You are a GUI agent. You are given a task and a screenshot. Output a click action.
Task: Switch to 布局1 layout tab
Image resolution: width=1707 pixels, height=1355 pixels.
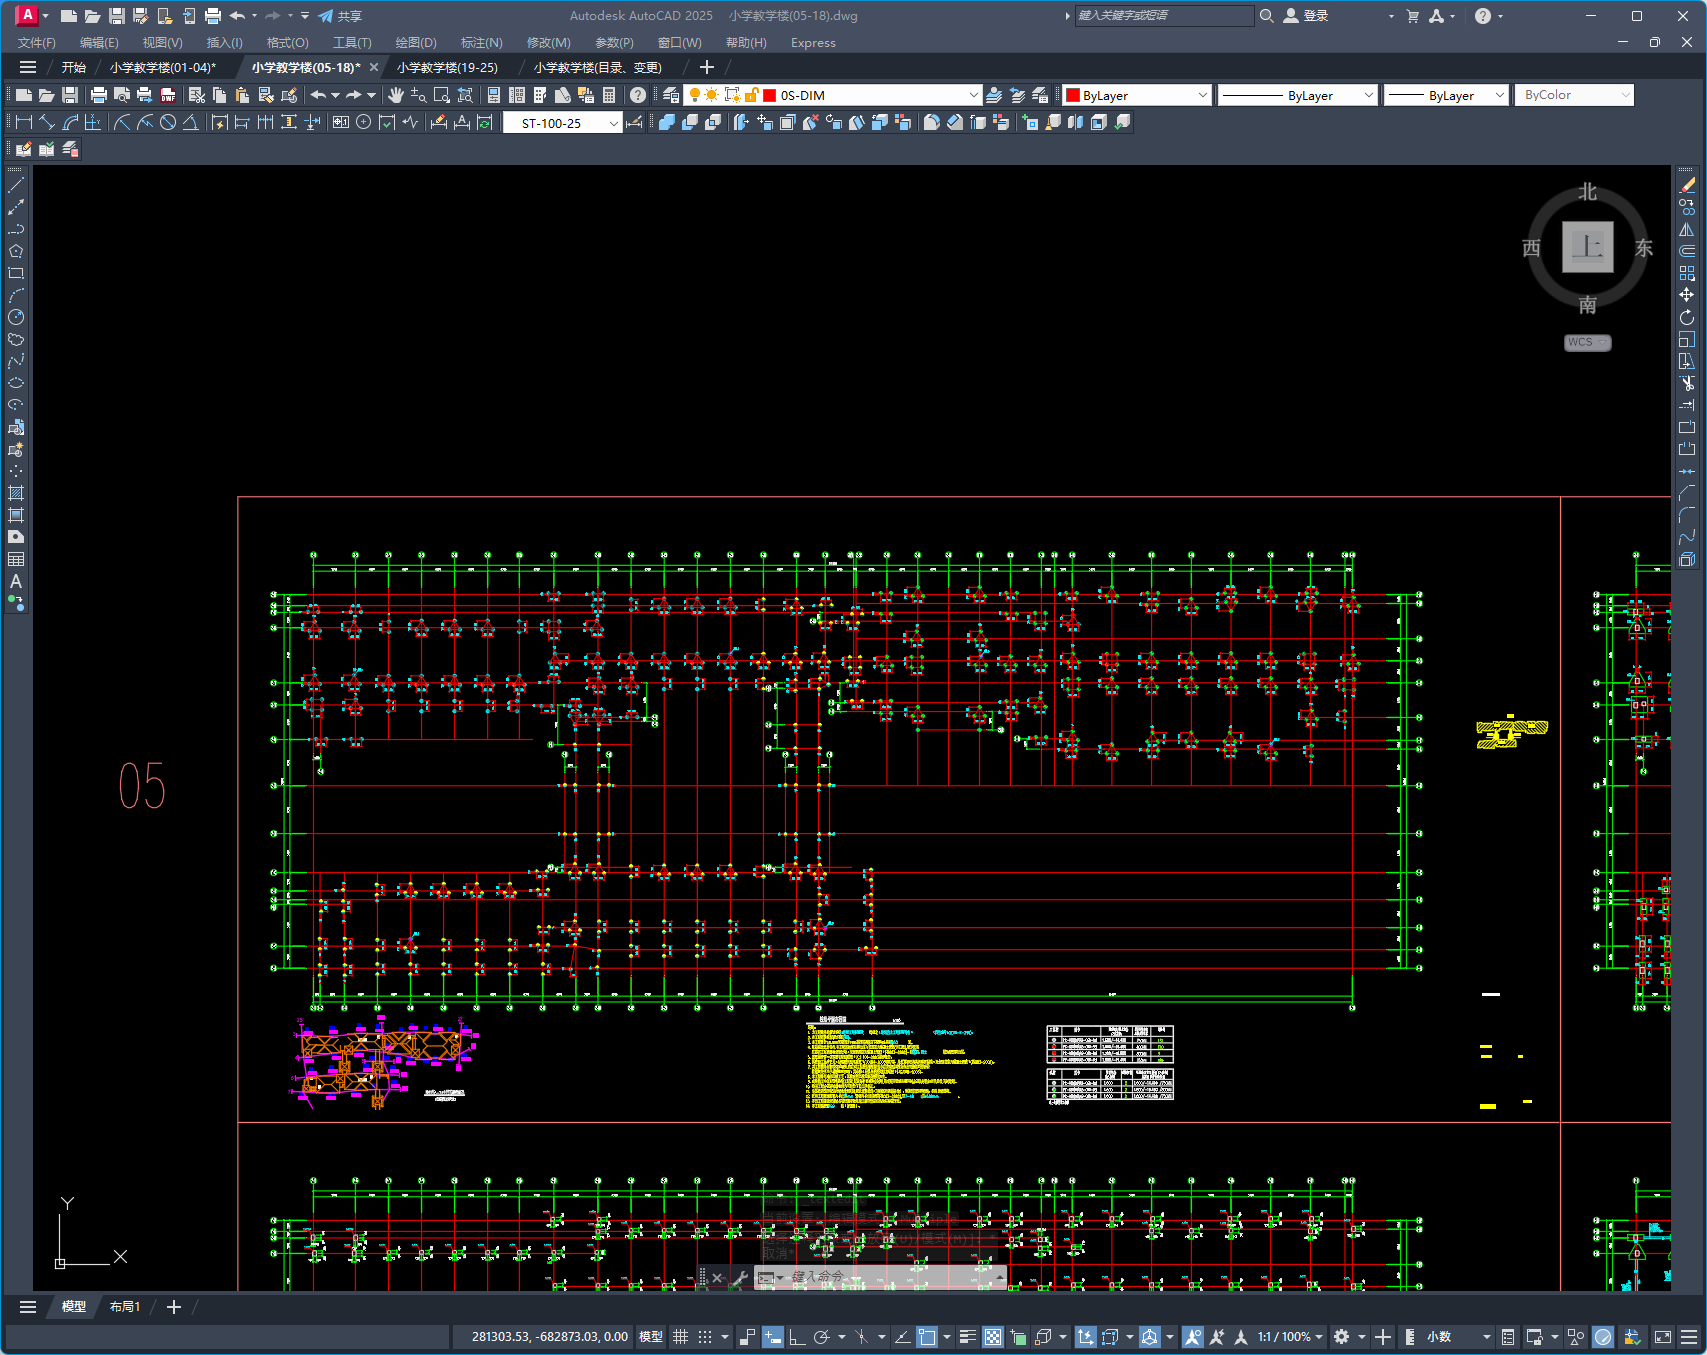point(125,1306)
